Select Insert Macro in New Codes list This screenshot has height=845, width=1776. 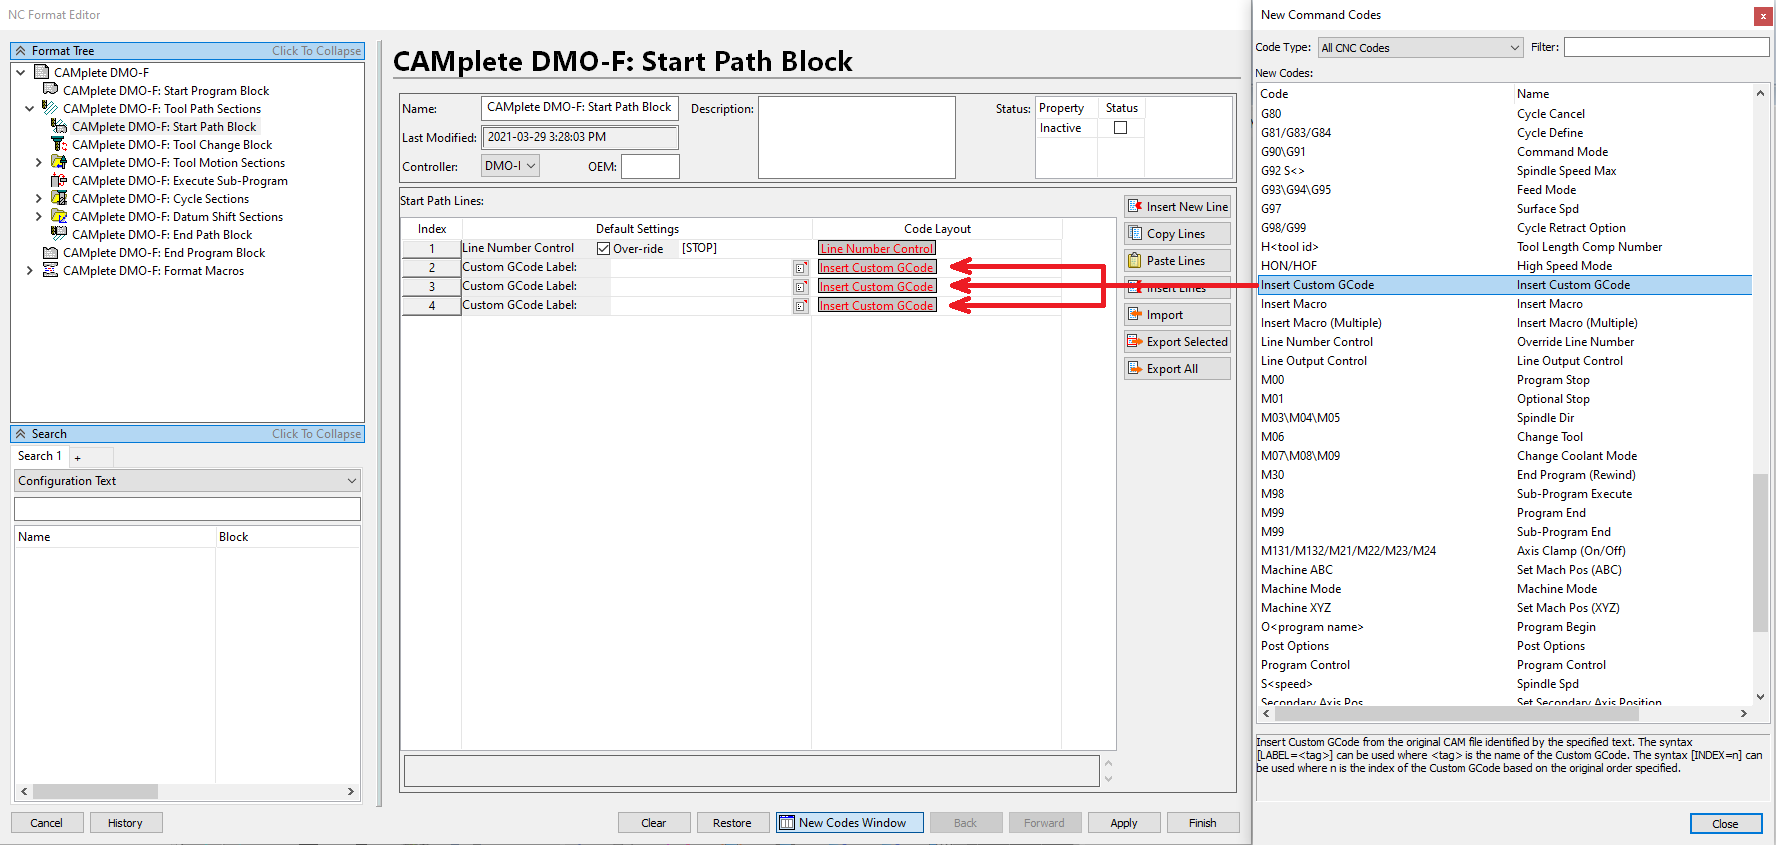coord(1505,304)
